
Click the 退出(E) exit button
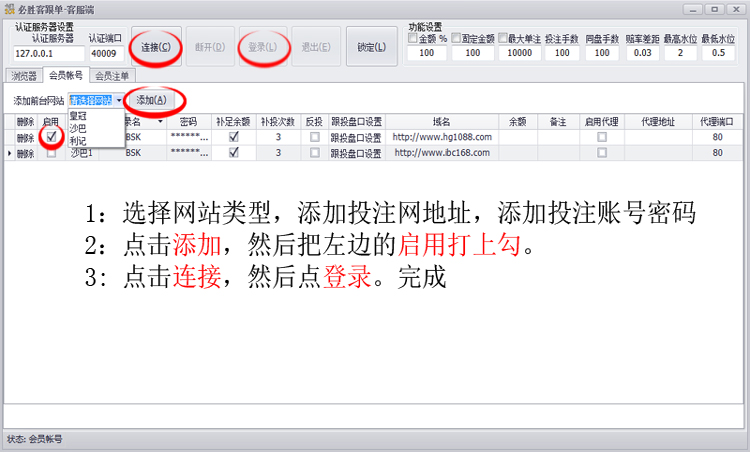(x=316, y=47)
